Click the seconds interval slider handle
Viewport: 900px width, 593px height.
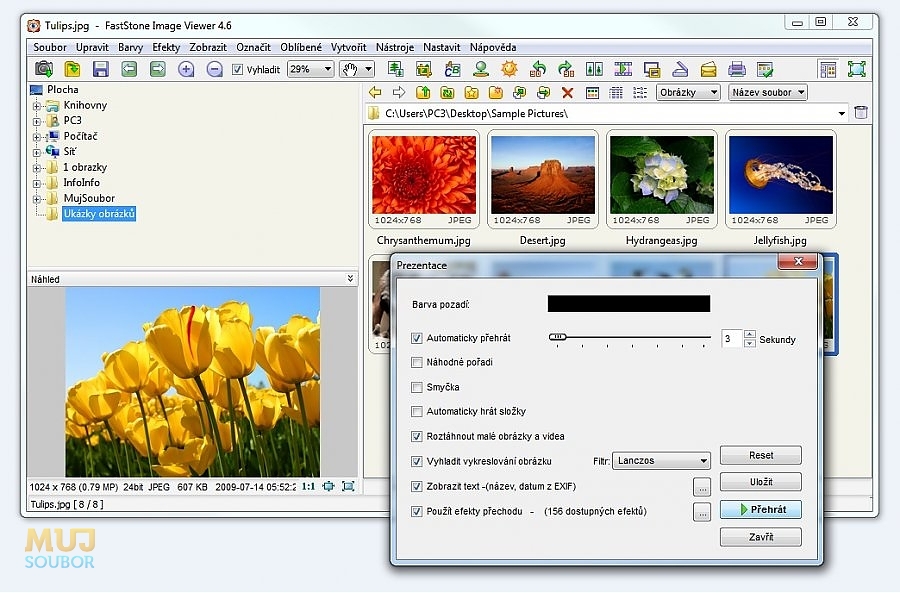(x=557, y=337)
